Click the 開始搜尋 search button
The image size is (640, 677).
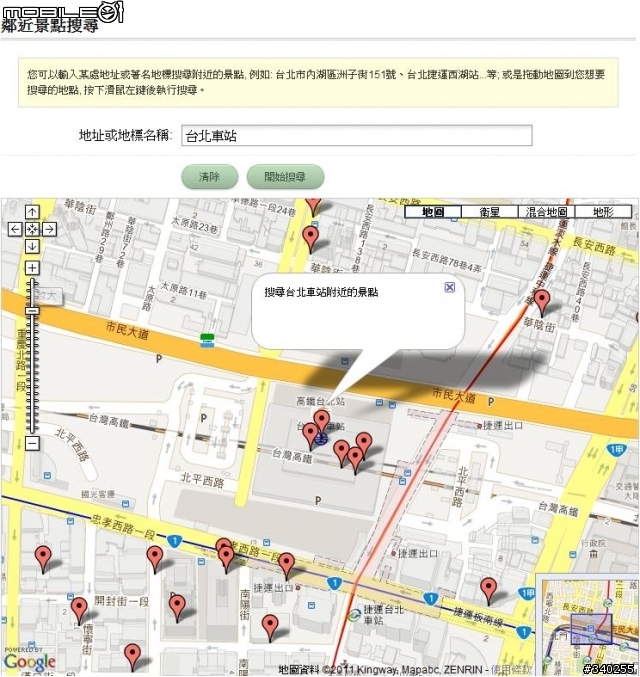click(285, 177)
